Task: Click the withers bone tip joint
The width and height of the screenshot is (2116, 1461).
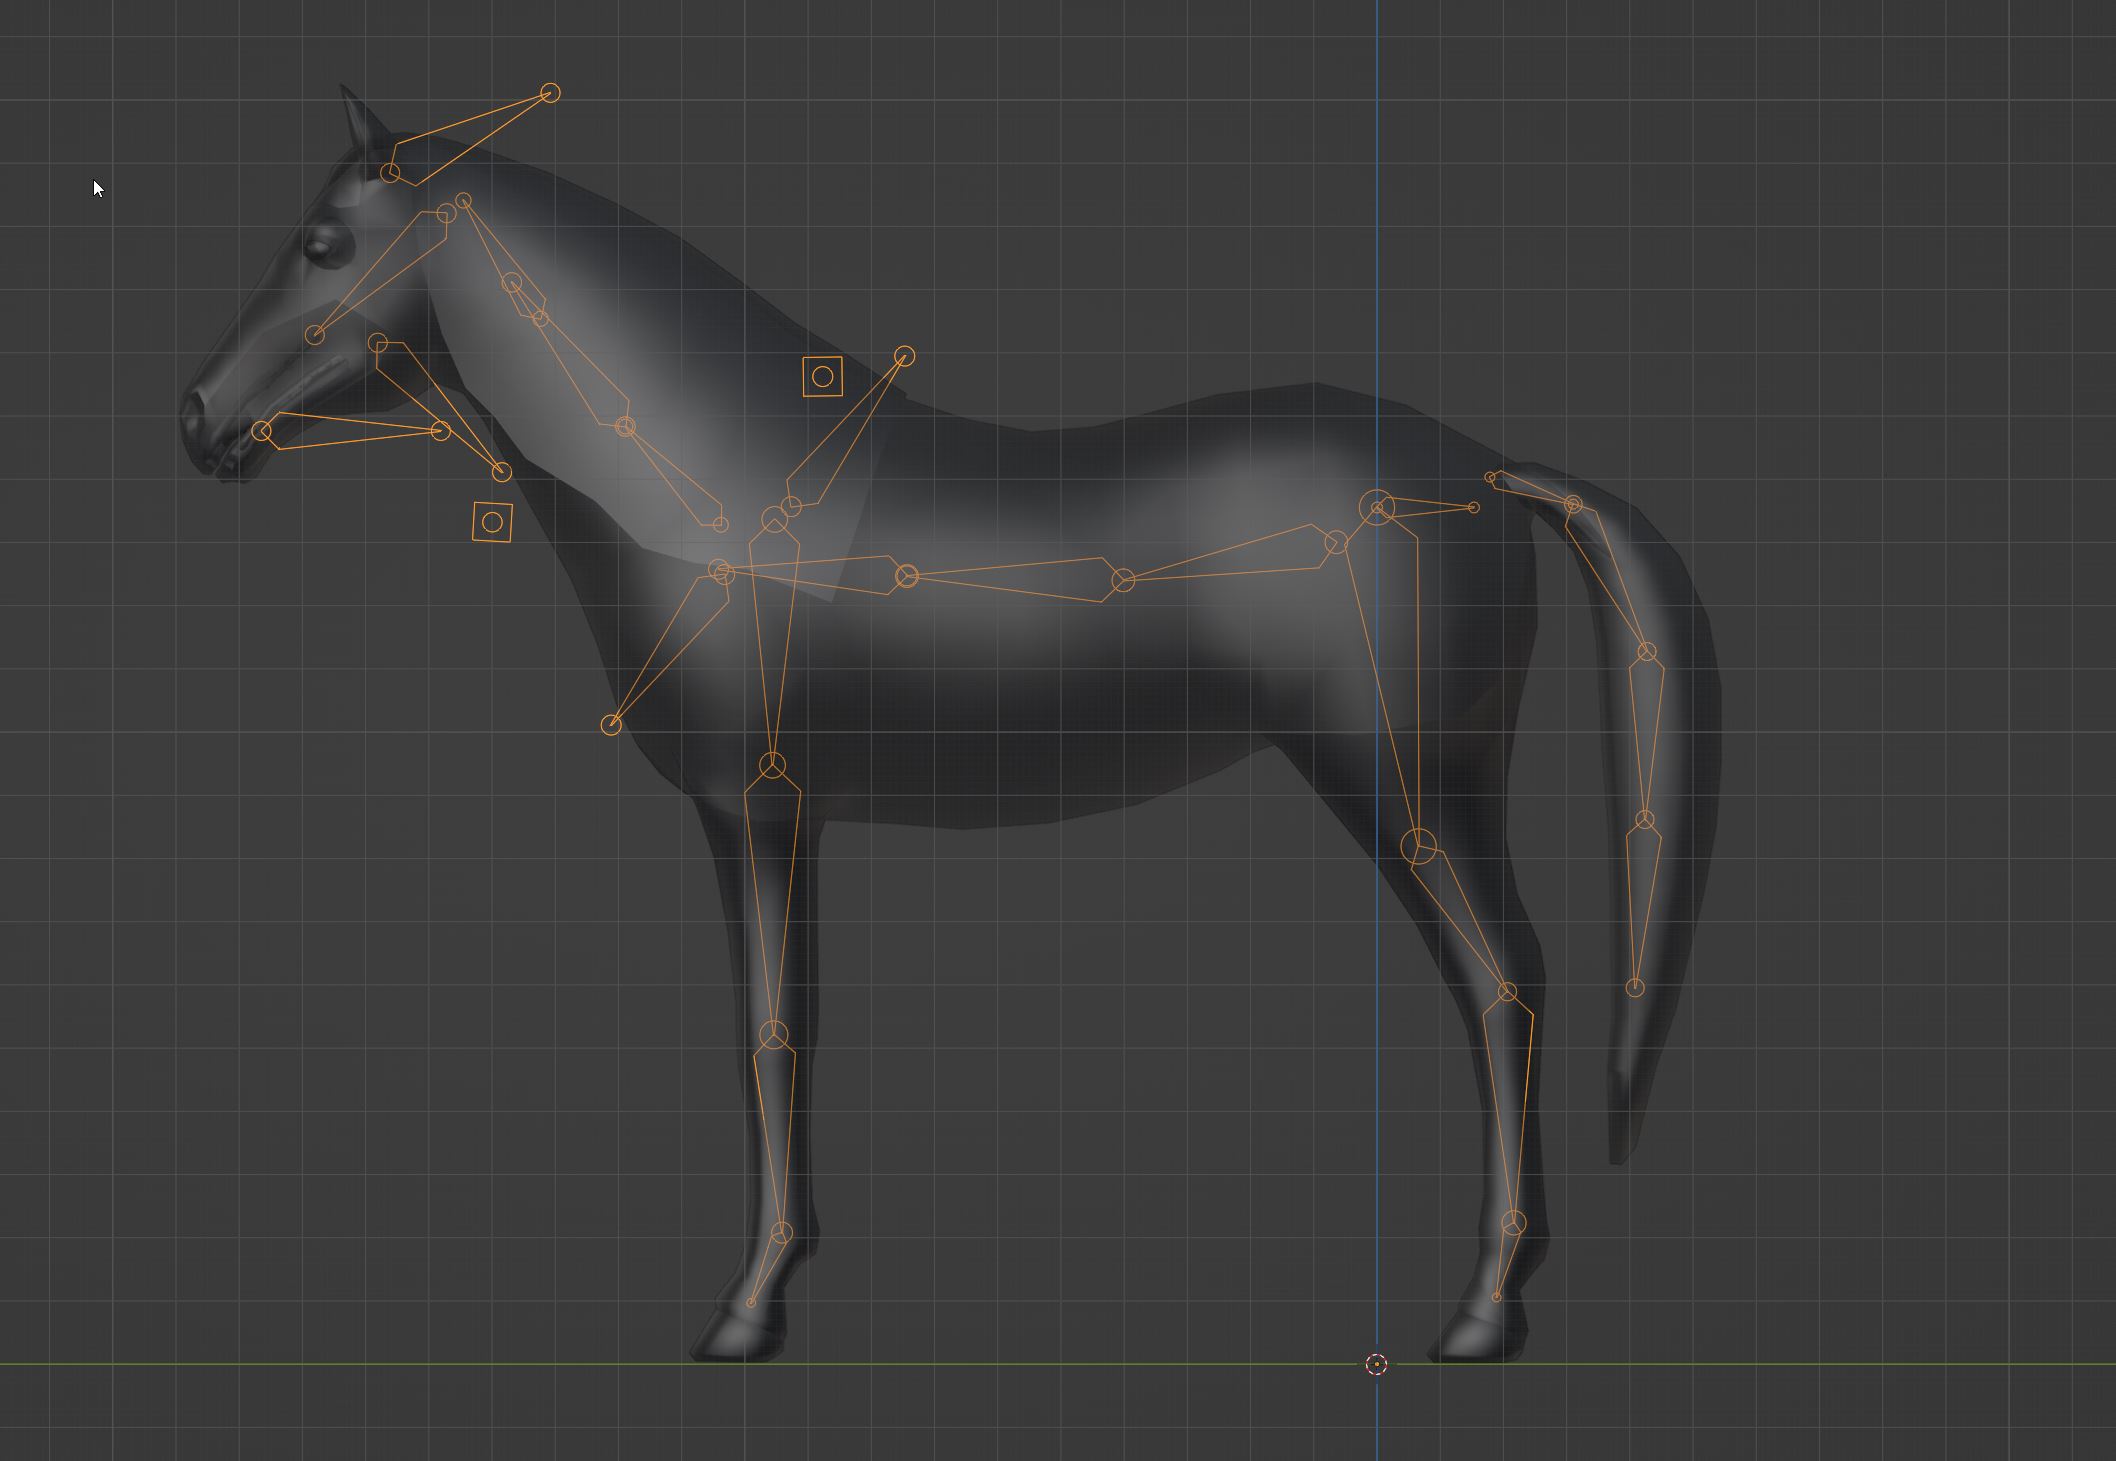Action: point(904,356)
